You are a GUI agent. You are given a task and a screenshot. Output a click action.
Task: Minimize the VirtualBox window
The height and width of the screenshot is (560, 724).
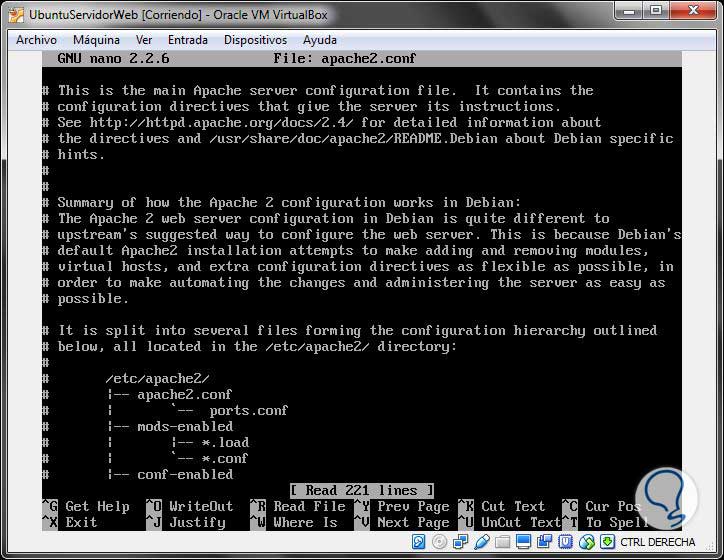[629, 11]
